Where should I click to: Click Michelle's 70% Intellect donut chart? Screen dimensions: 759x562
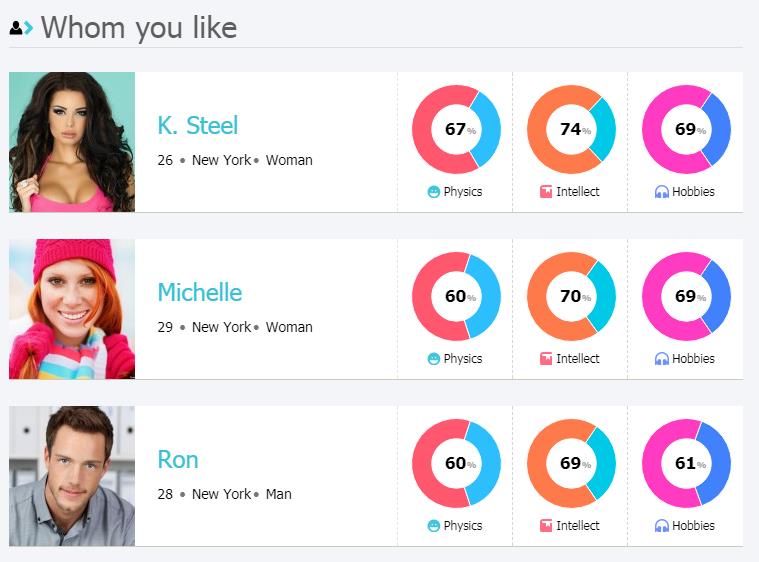pos(571,297)
